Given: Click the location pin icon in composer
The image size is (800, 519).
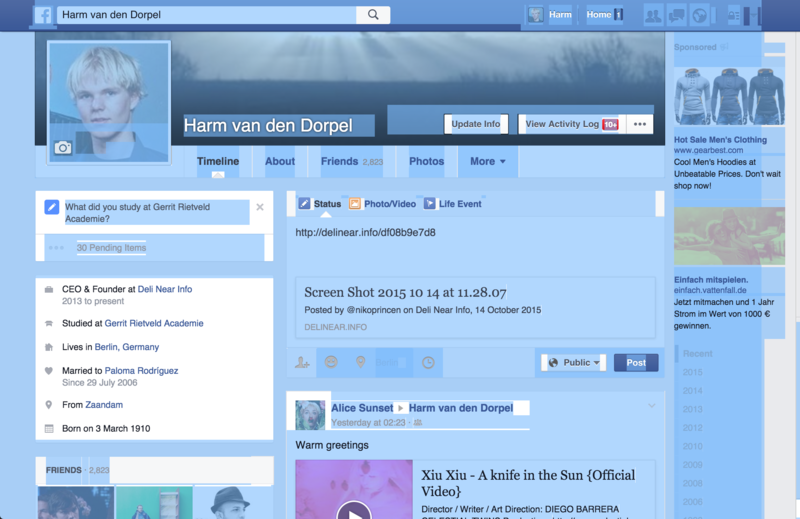Looking at the screenshot, I should 360,362.
